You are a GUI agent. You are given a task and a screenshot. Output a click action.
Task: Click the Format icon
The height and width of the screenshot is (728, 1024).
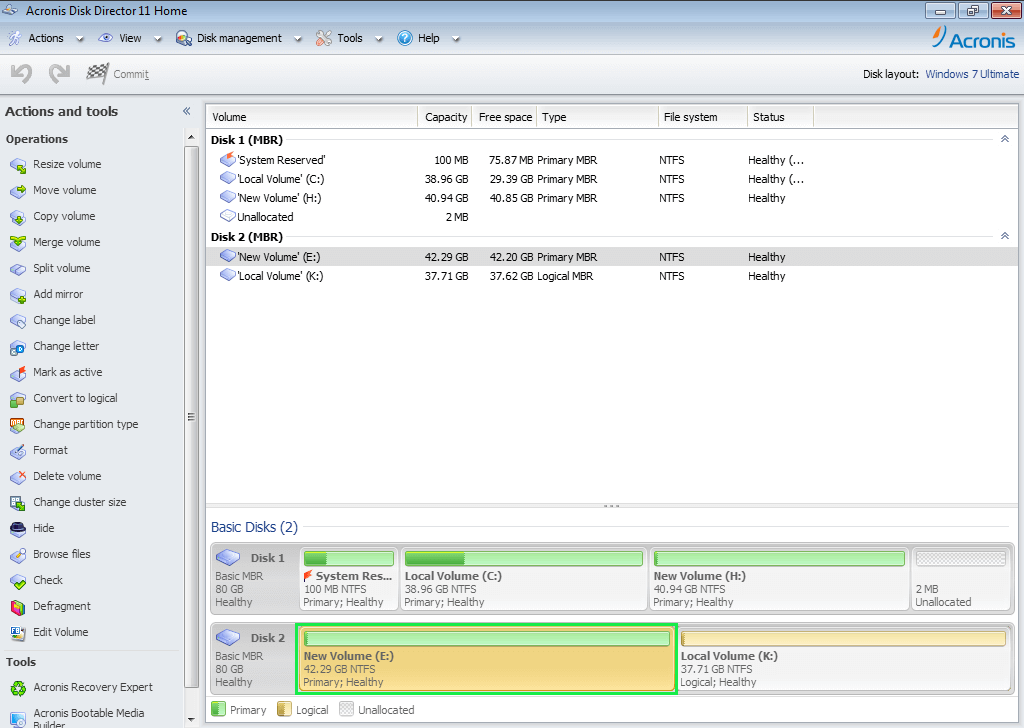(18, 451)
